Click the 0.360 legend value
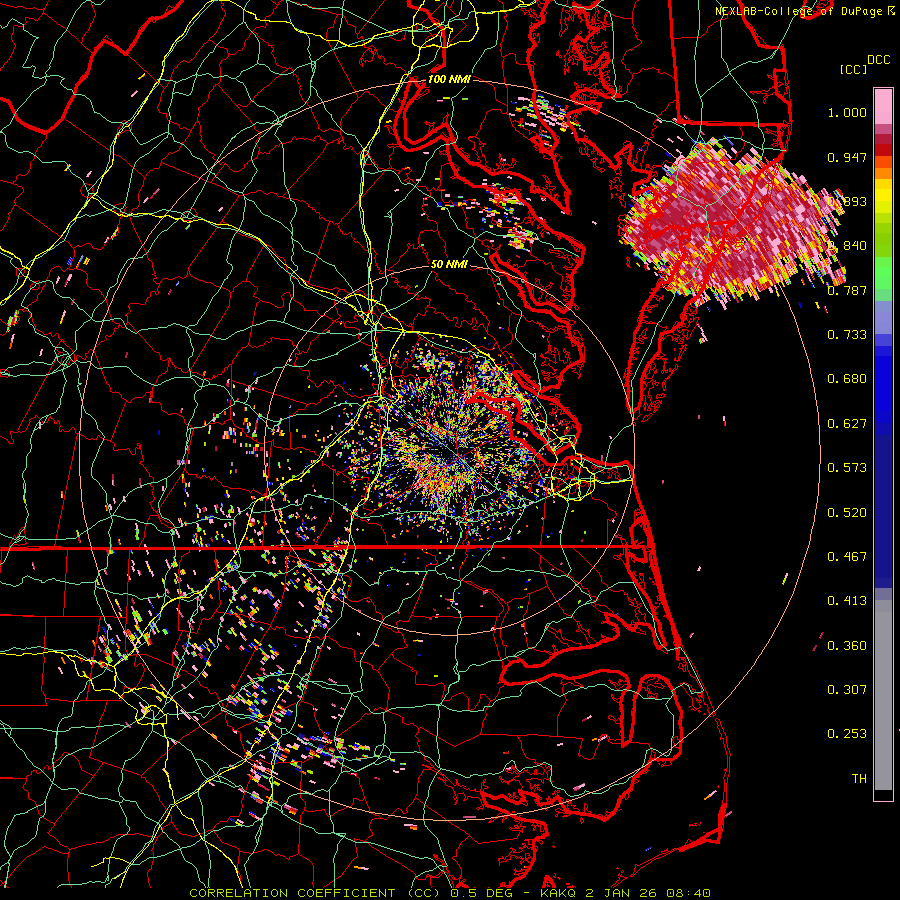The image size is (900, 900). [847, 646]
